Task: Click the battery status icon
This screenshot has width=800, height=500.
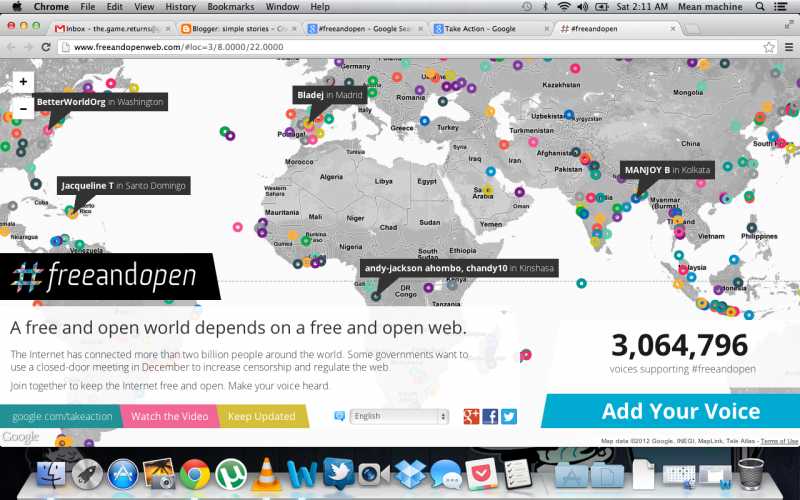Action: 602,7
